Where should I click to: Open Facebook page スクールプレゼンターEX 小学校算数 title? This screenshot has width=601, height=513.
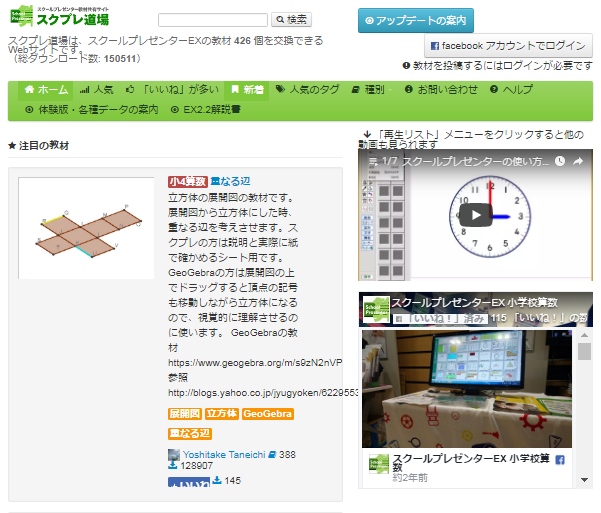pyautogui.click(x=475, y=303)
